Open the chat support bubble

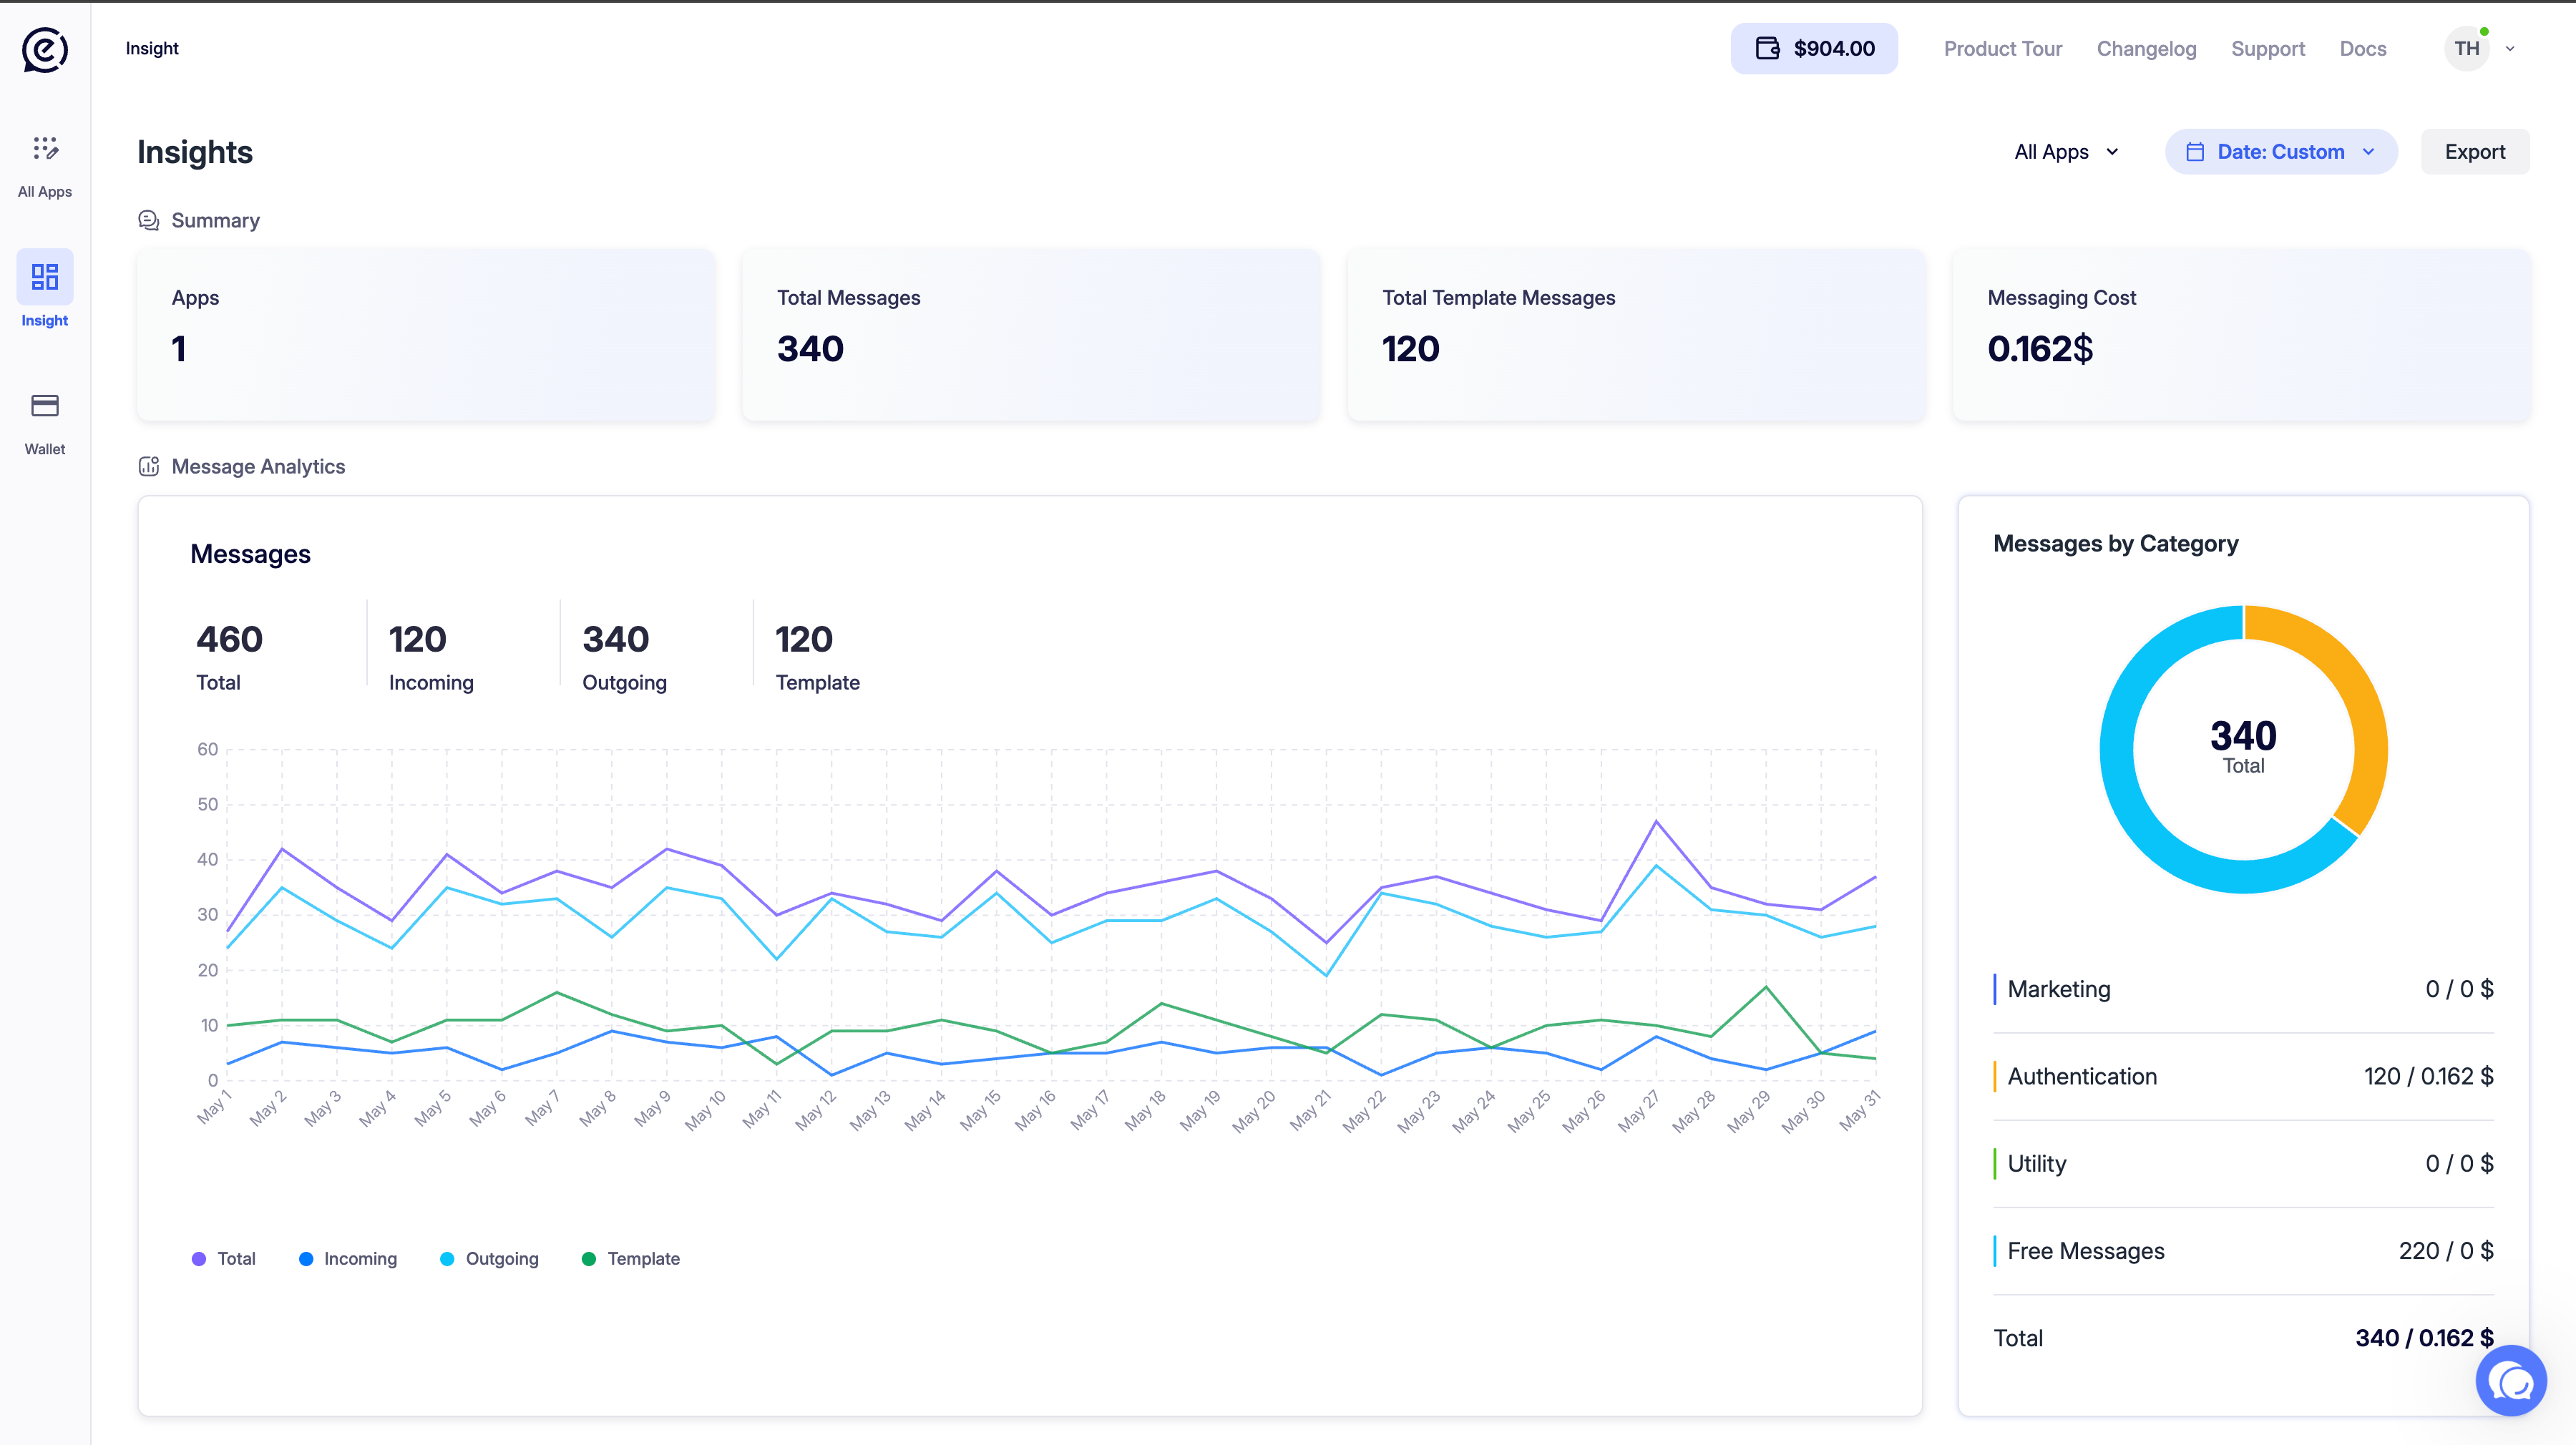[x=2511, y=1381]
